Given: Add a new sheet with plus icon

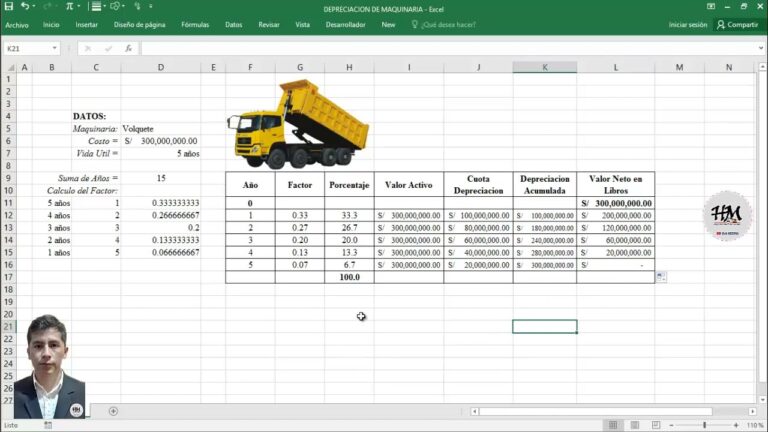Looking at the screenshot, I should point(113,411).
